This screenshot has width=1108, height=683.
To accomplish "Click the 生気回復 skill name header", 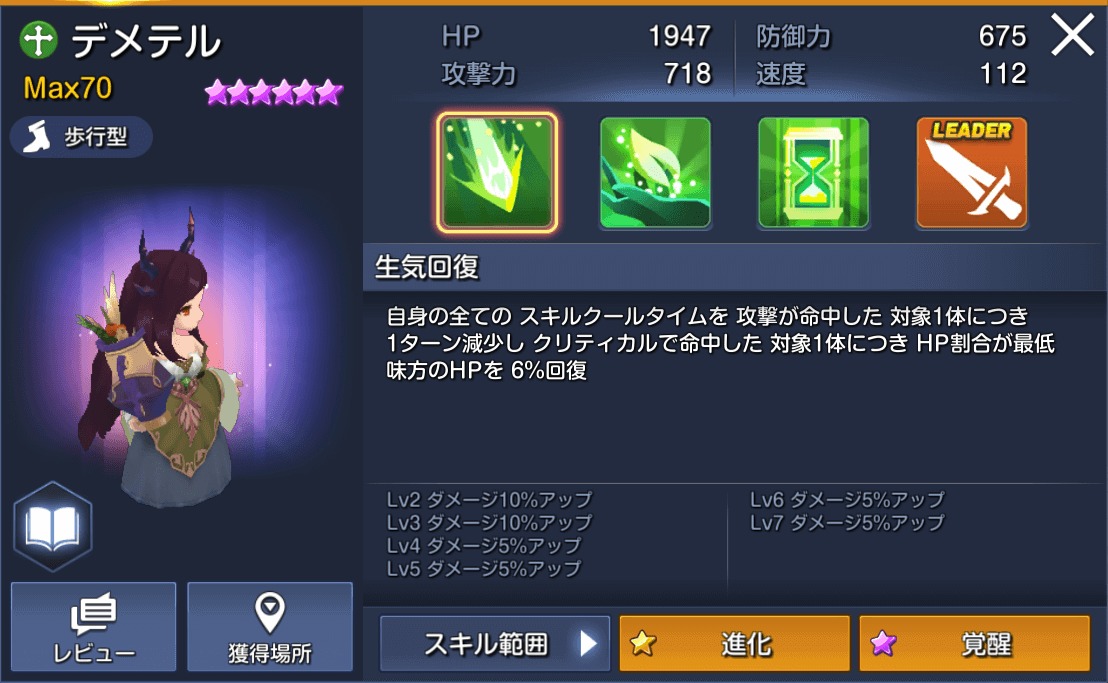I will (427, 267).
